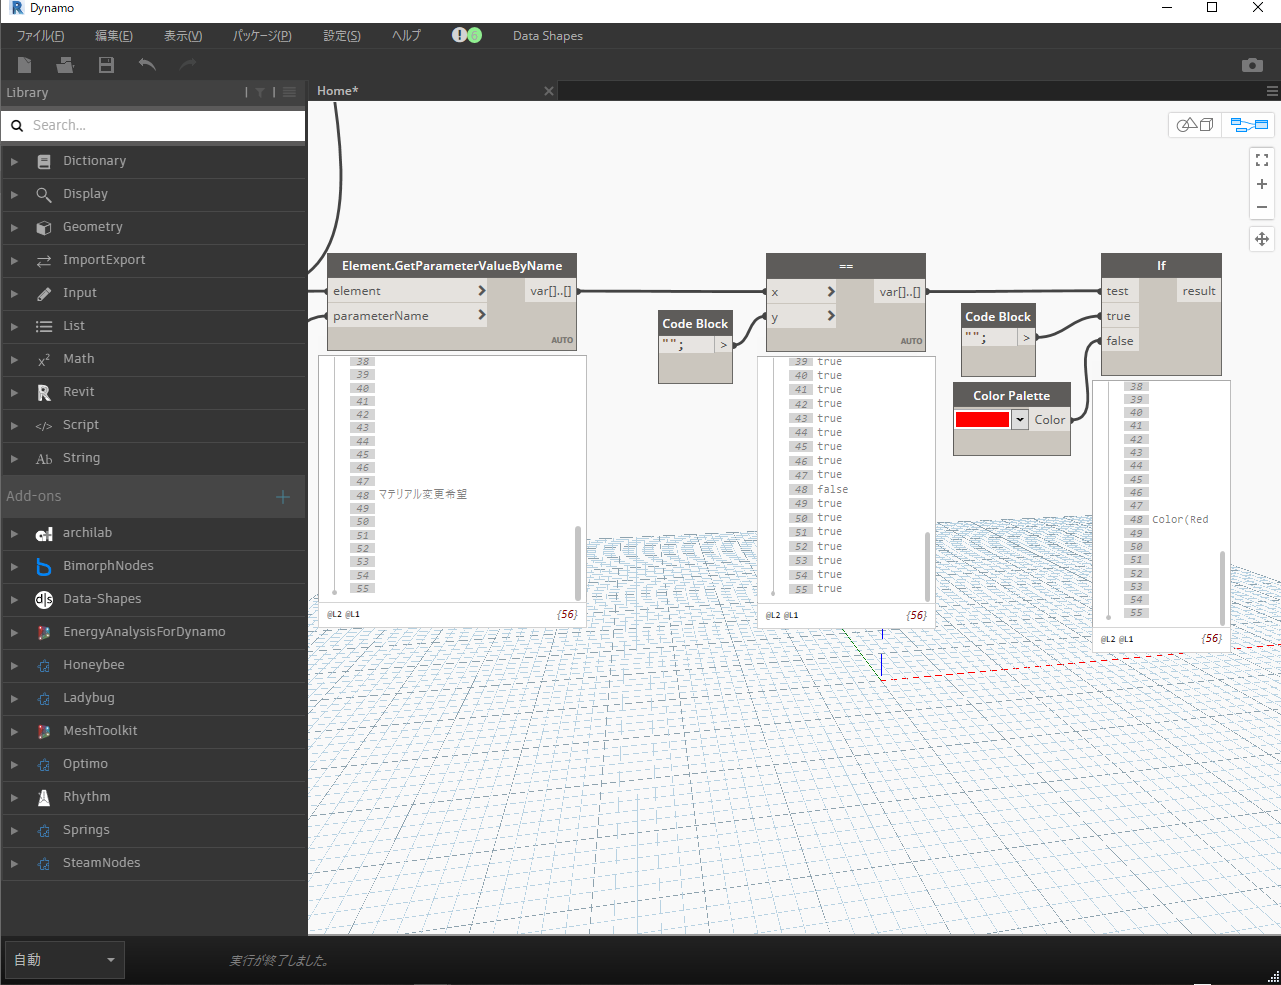Click the Zoom to fit icon

1262,159
